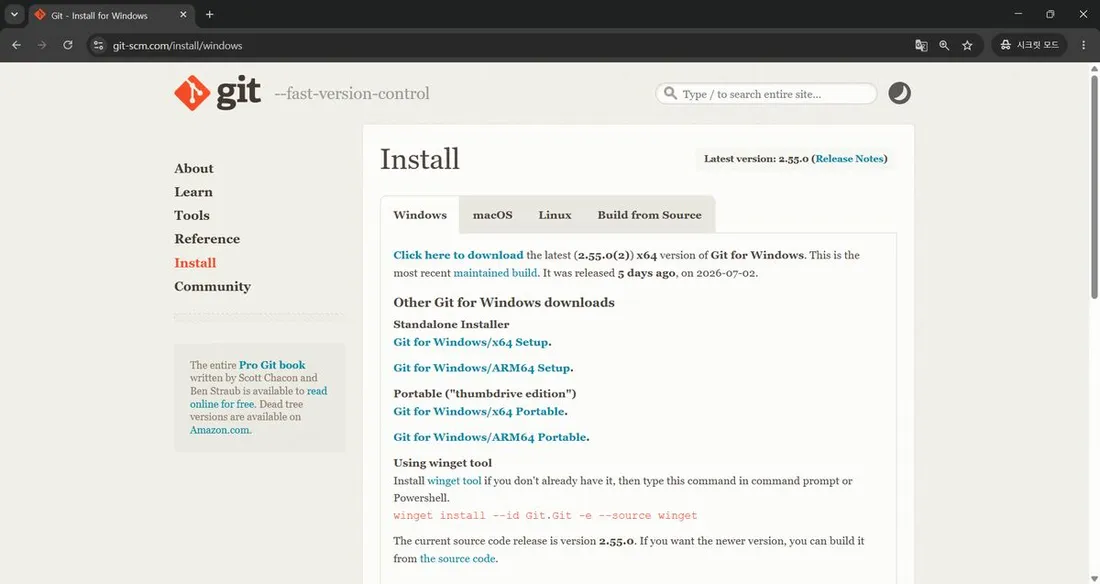
Task: Click the Release Notes link
Action: [x=850, y=159]
